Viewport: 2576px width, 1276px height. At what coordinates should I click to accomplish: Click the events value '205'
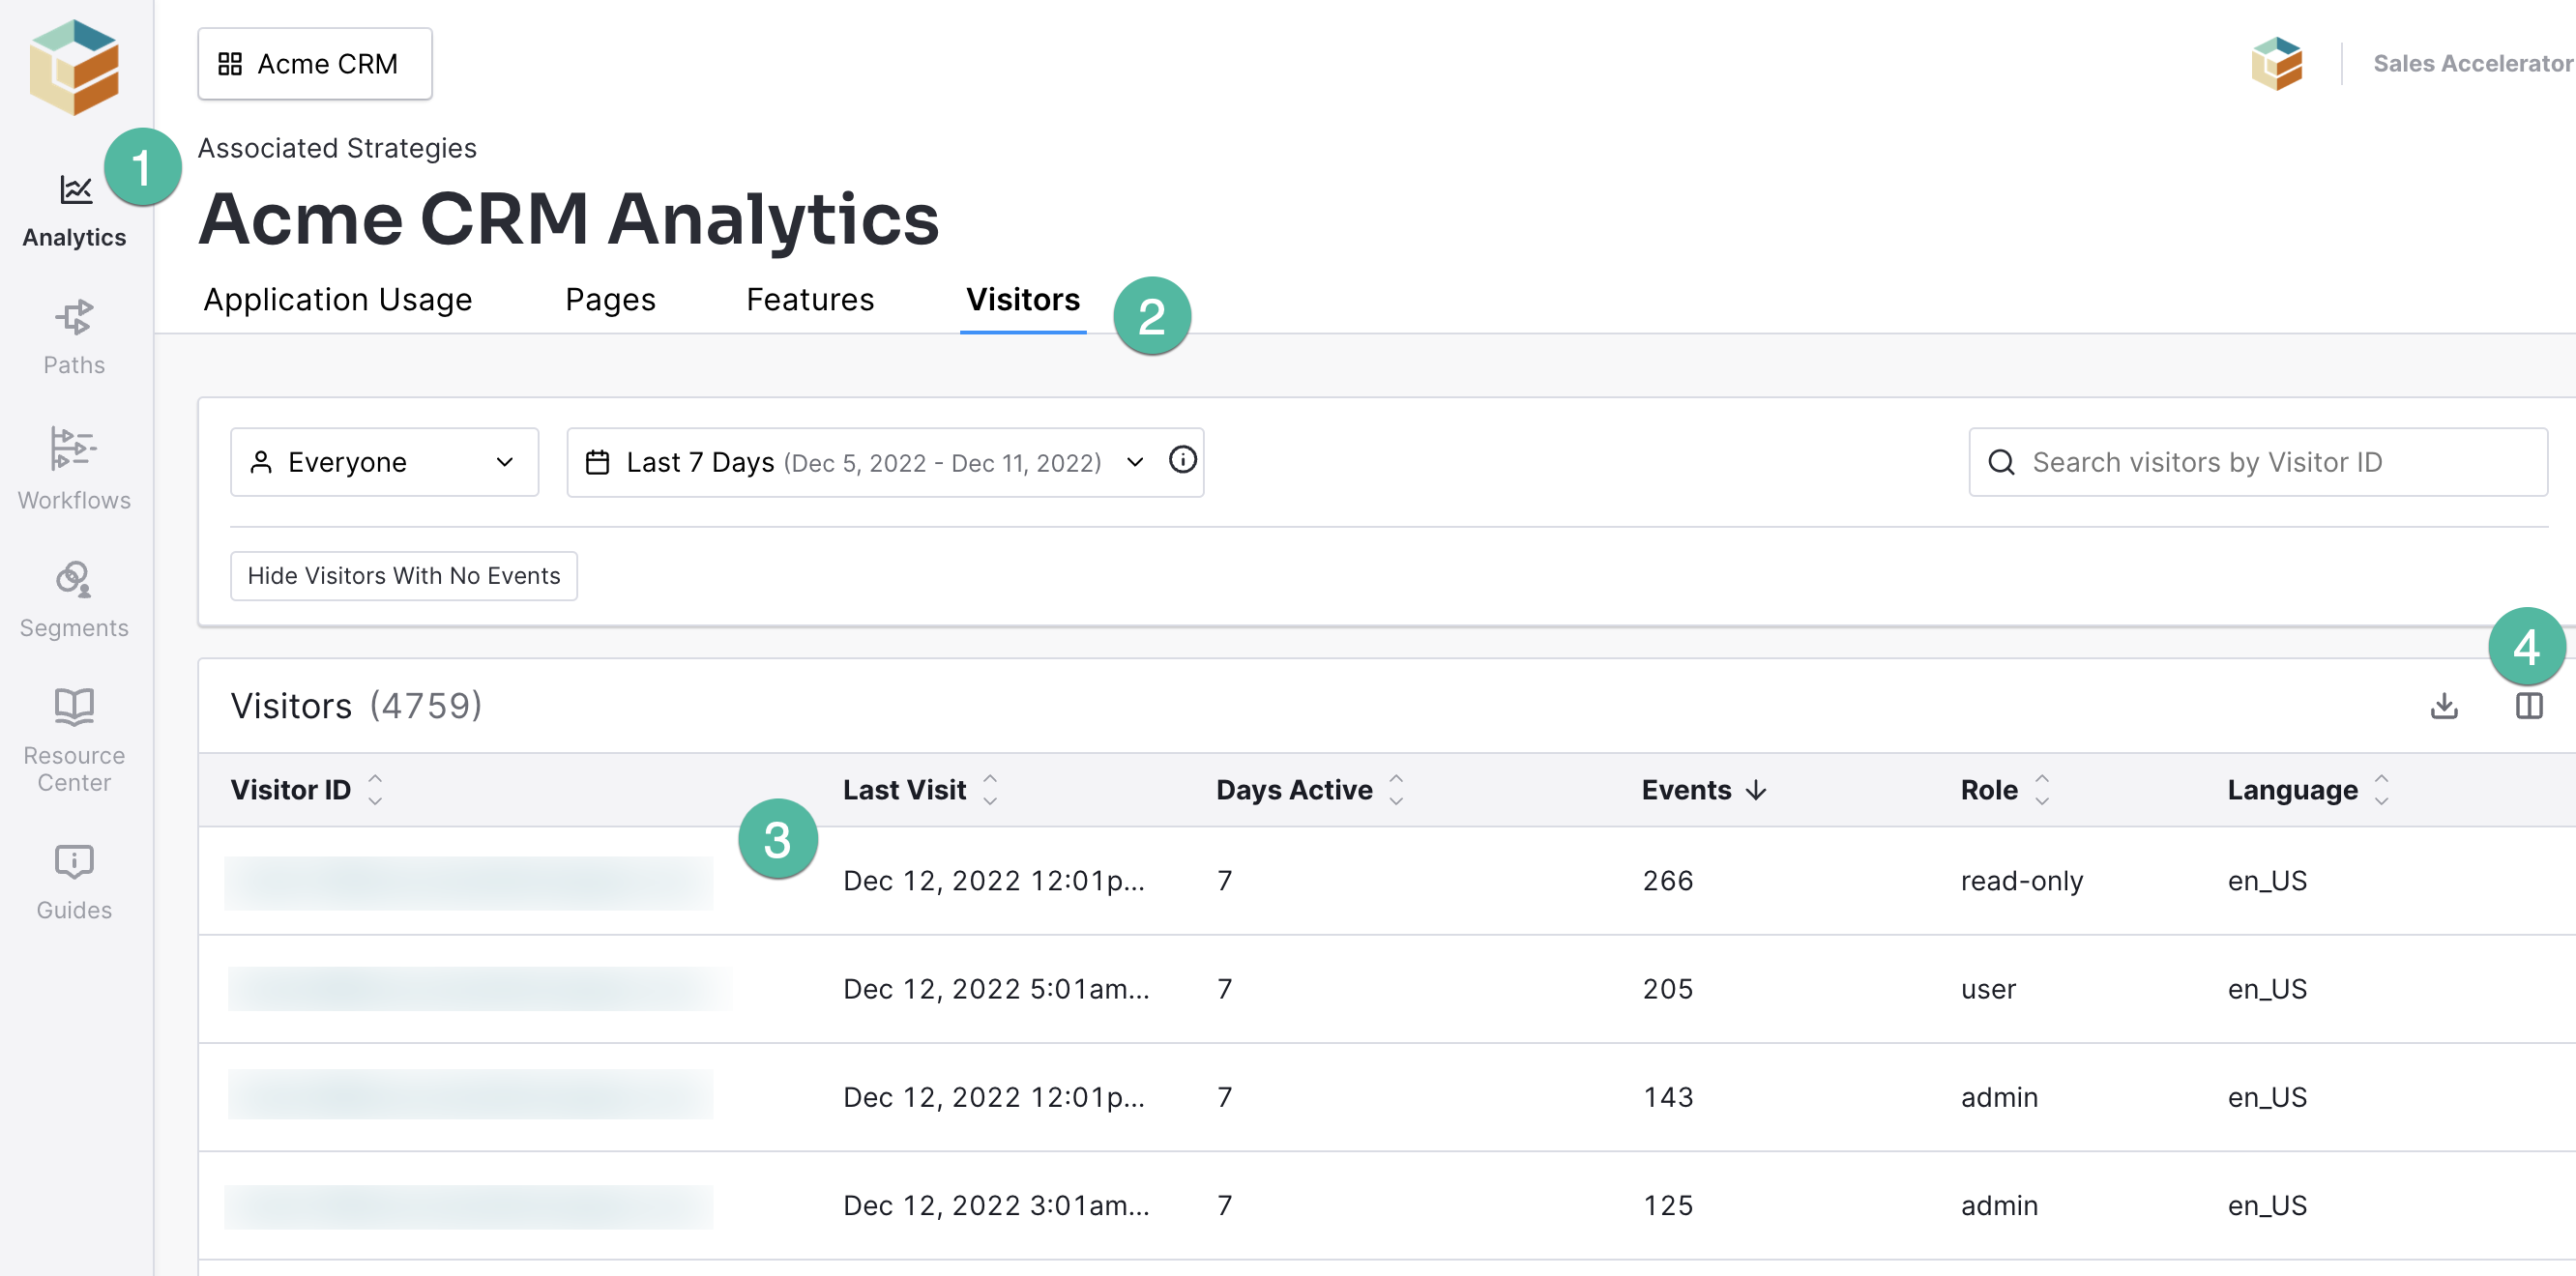1667,989
